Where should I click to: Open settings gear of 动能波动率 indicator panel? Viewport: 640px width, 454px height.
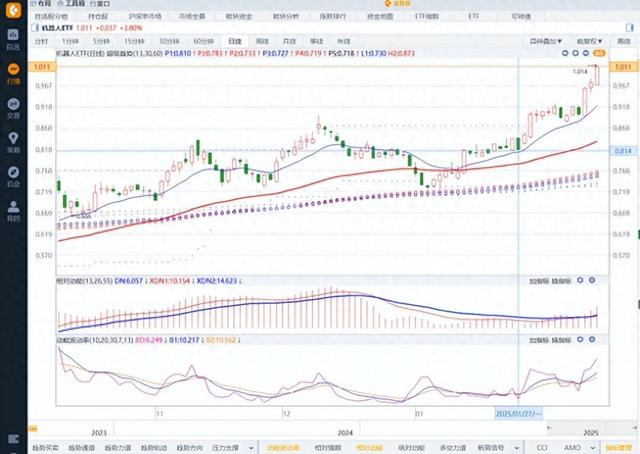580,339
